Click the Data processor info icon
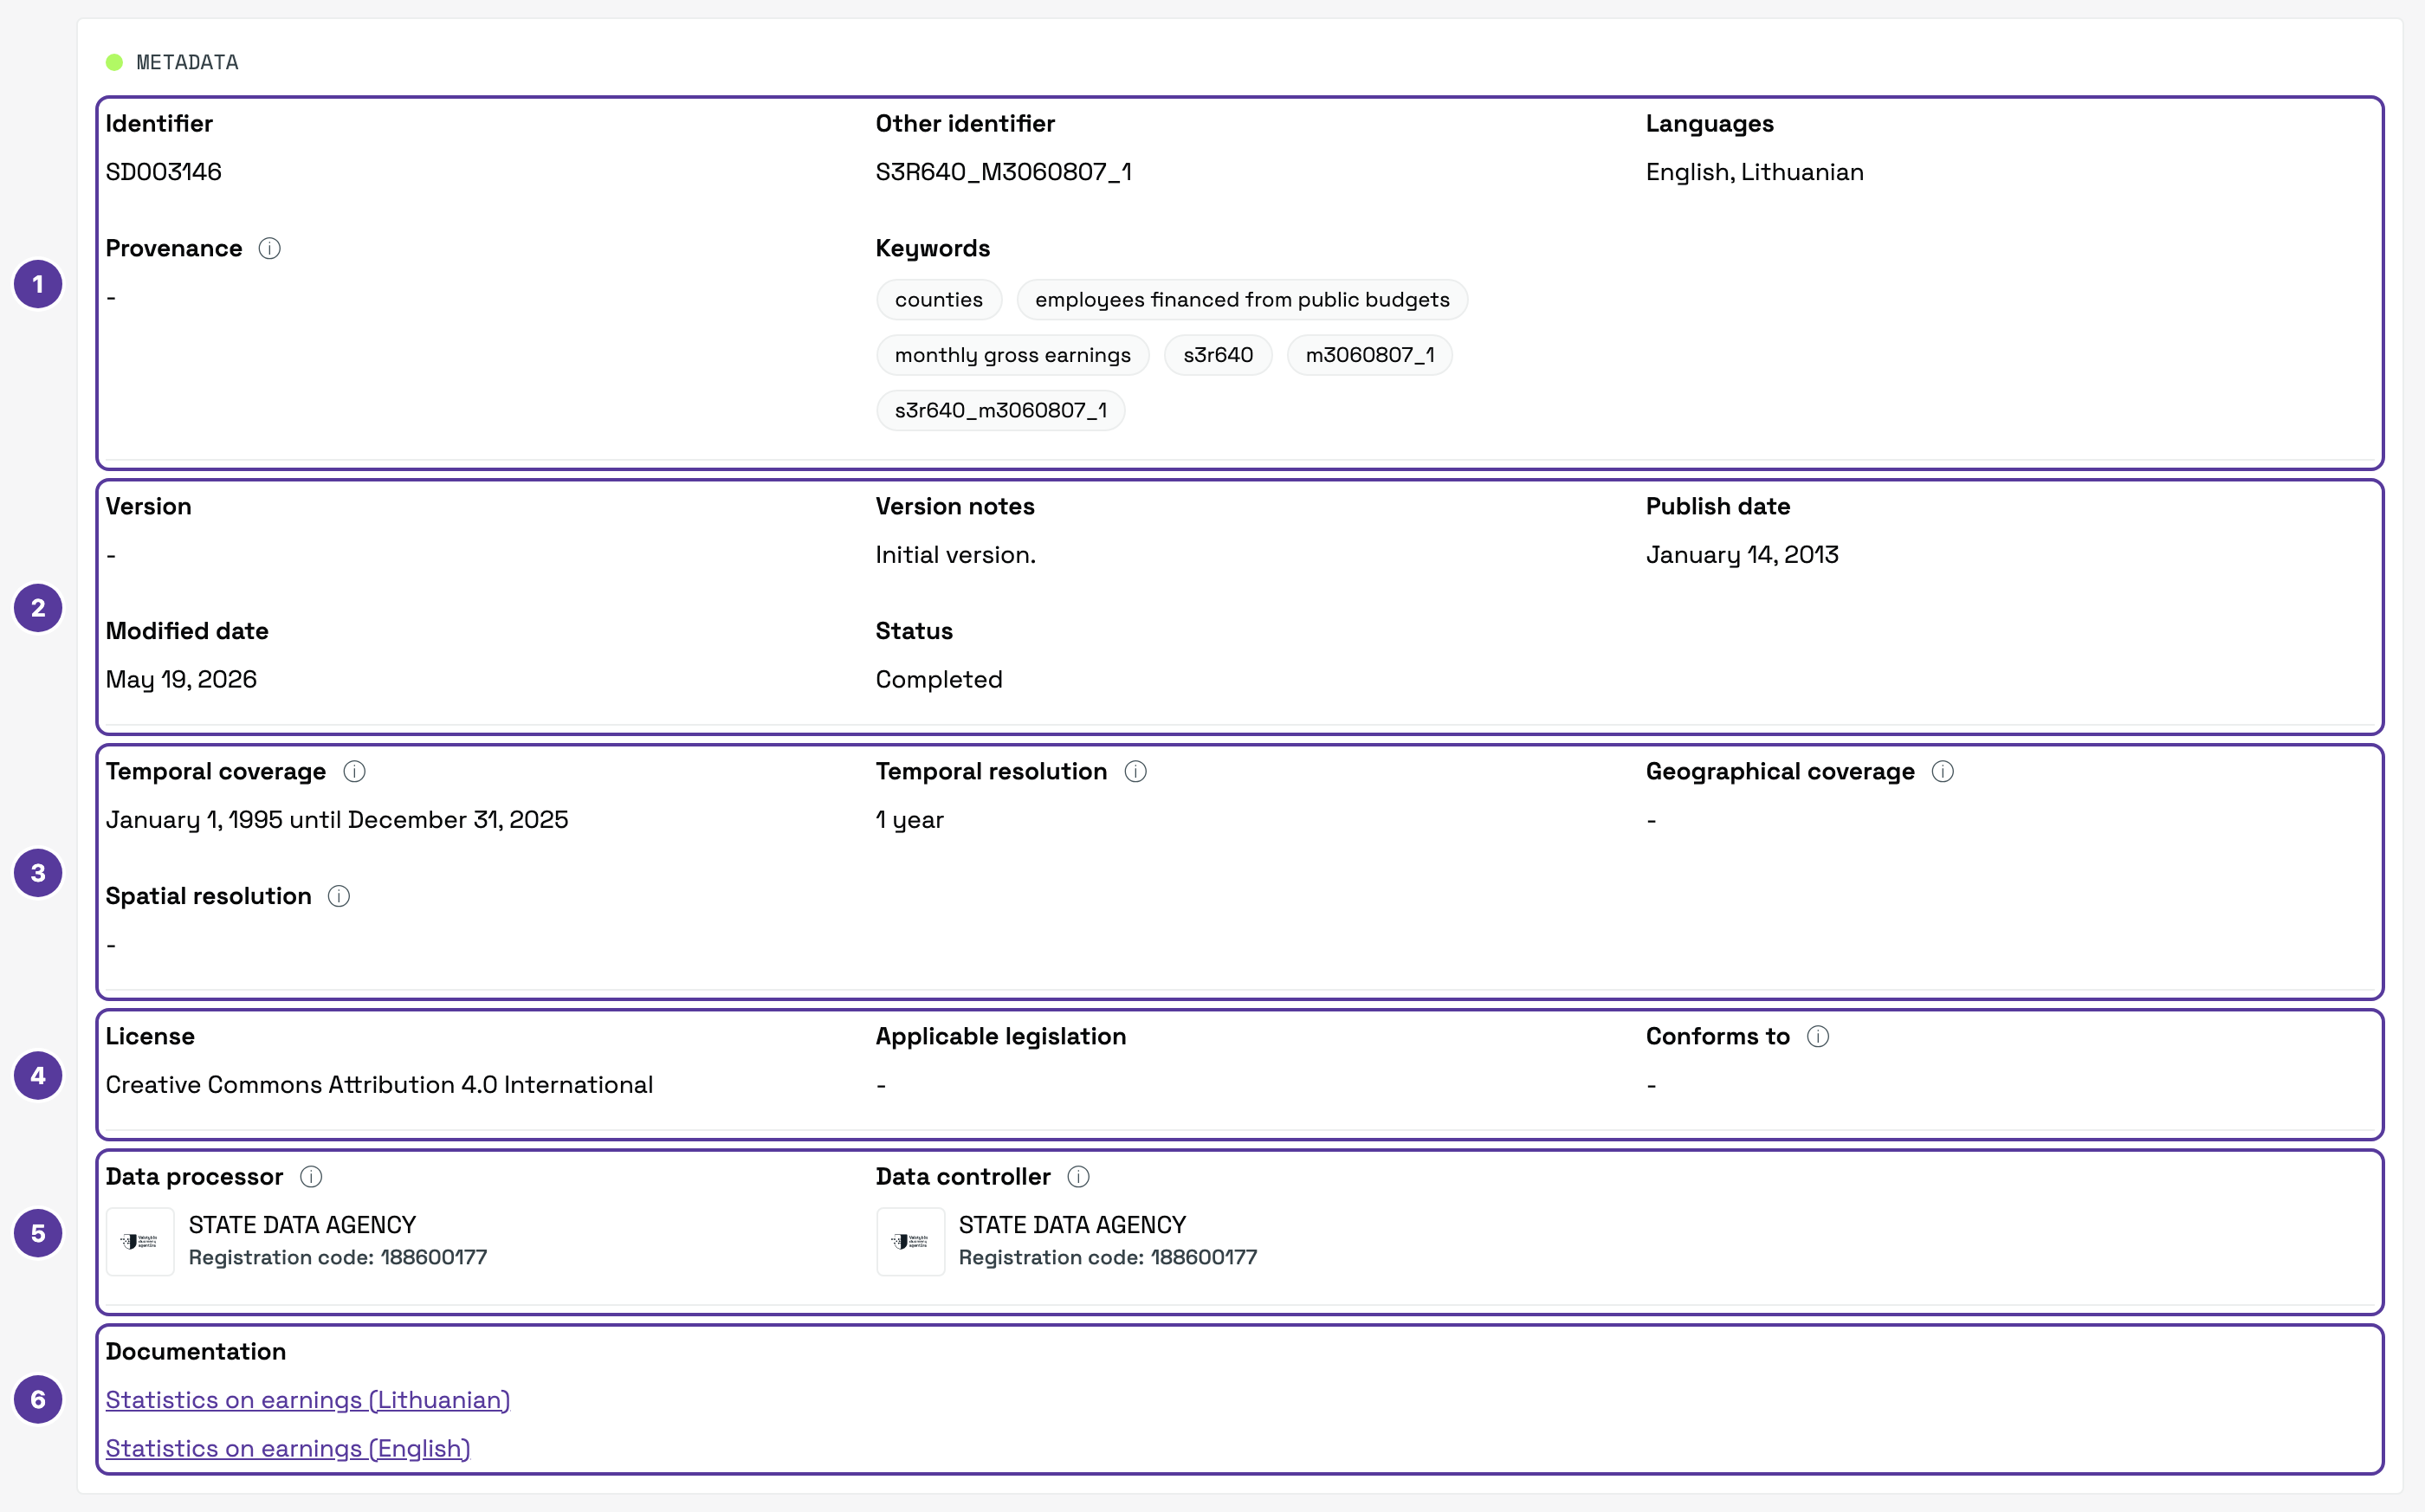2425x1512 pixels. coord(311,1176)
